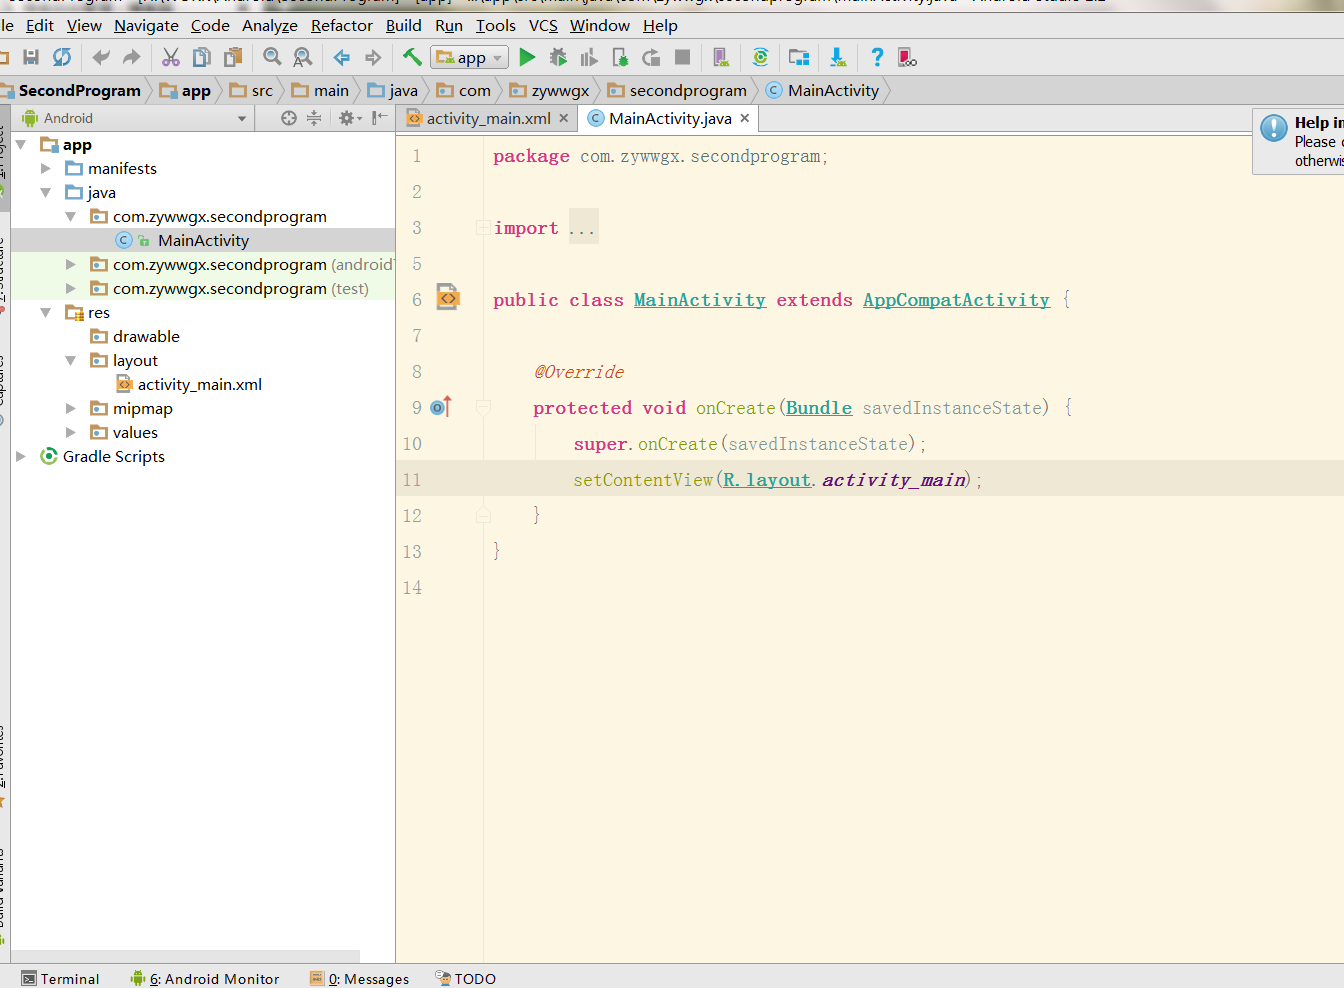Click the Help question mark icon
Image resolution: width=1344 pixels, height=988 pixels.
point(877,58)
